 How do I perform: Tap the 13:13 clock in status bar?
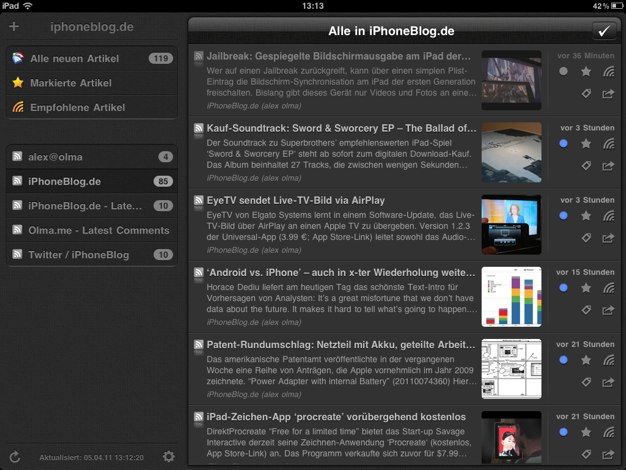coord(313,6)
